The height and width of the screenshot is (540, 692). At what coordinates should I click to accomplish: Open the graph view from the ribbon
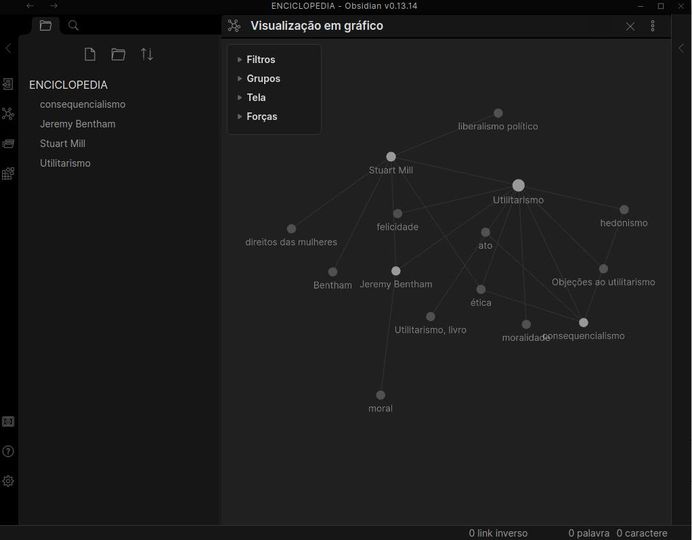click(x=8, y=114)
